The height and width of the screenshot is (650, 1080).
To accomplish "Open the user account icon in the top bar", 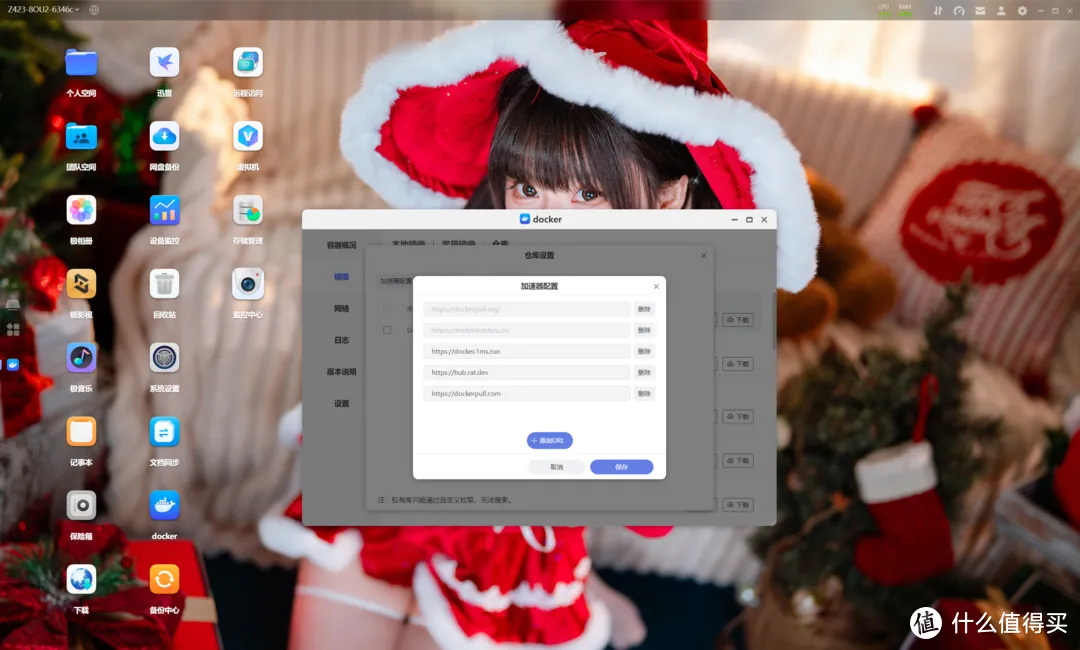I will 1001,10.
